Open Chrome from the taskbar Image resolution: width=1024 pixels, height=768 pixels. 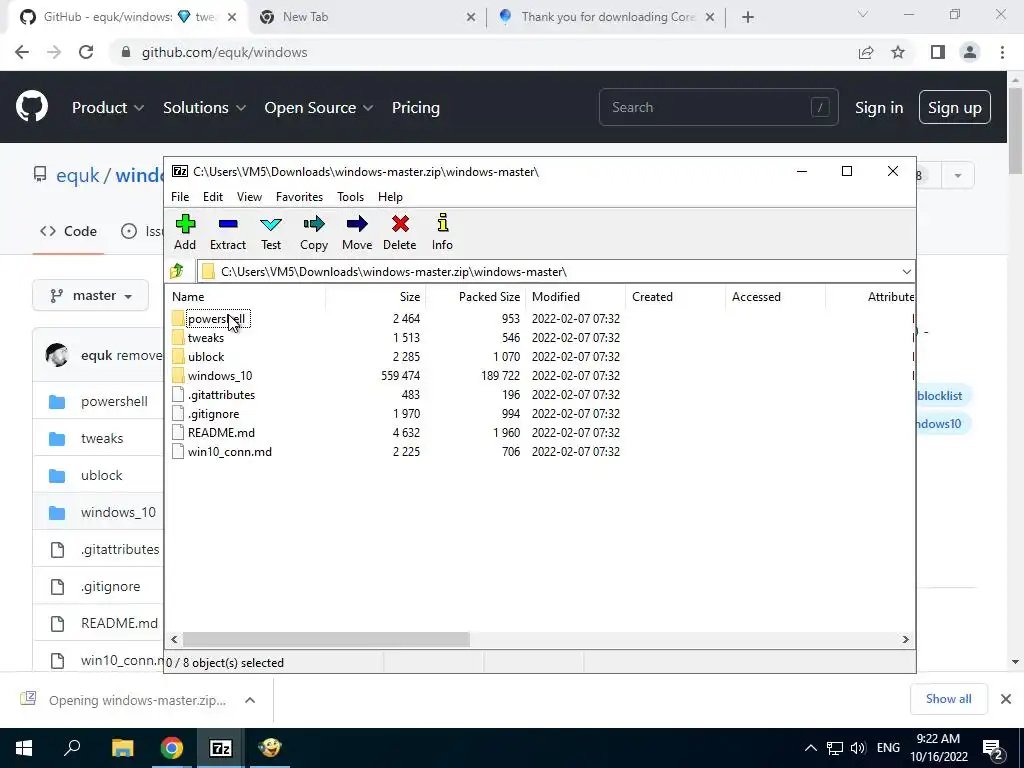[x=172, y=748]
